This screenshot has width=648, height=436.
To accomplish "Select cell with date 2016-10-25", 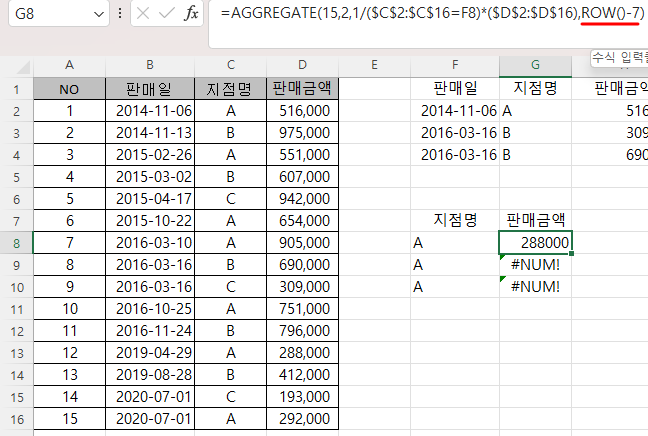I will pyautogui.click(x=150, y=309).
